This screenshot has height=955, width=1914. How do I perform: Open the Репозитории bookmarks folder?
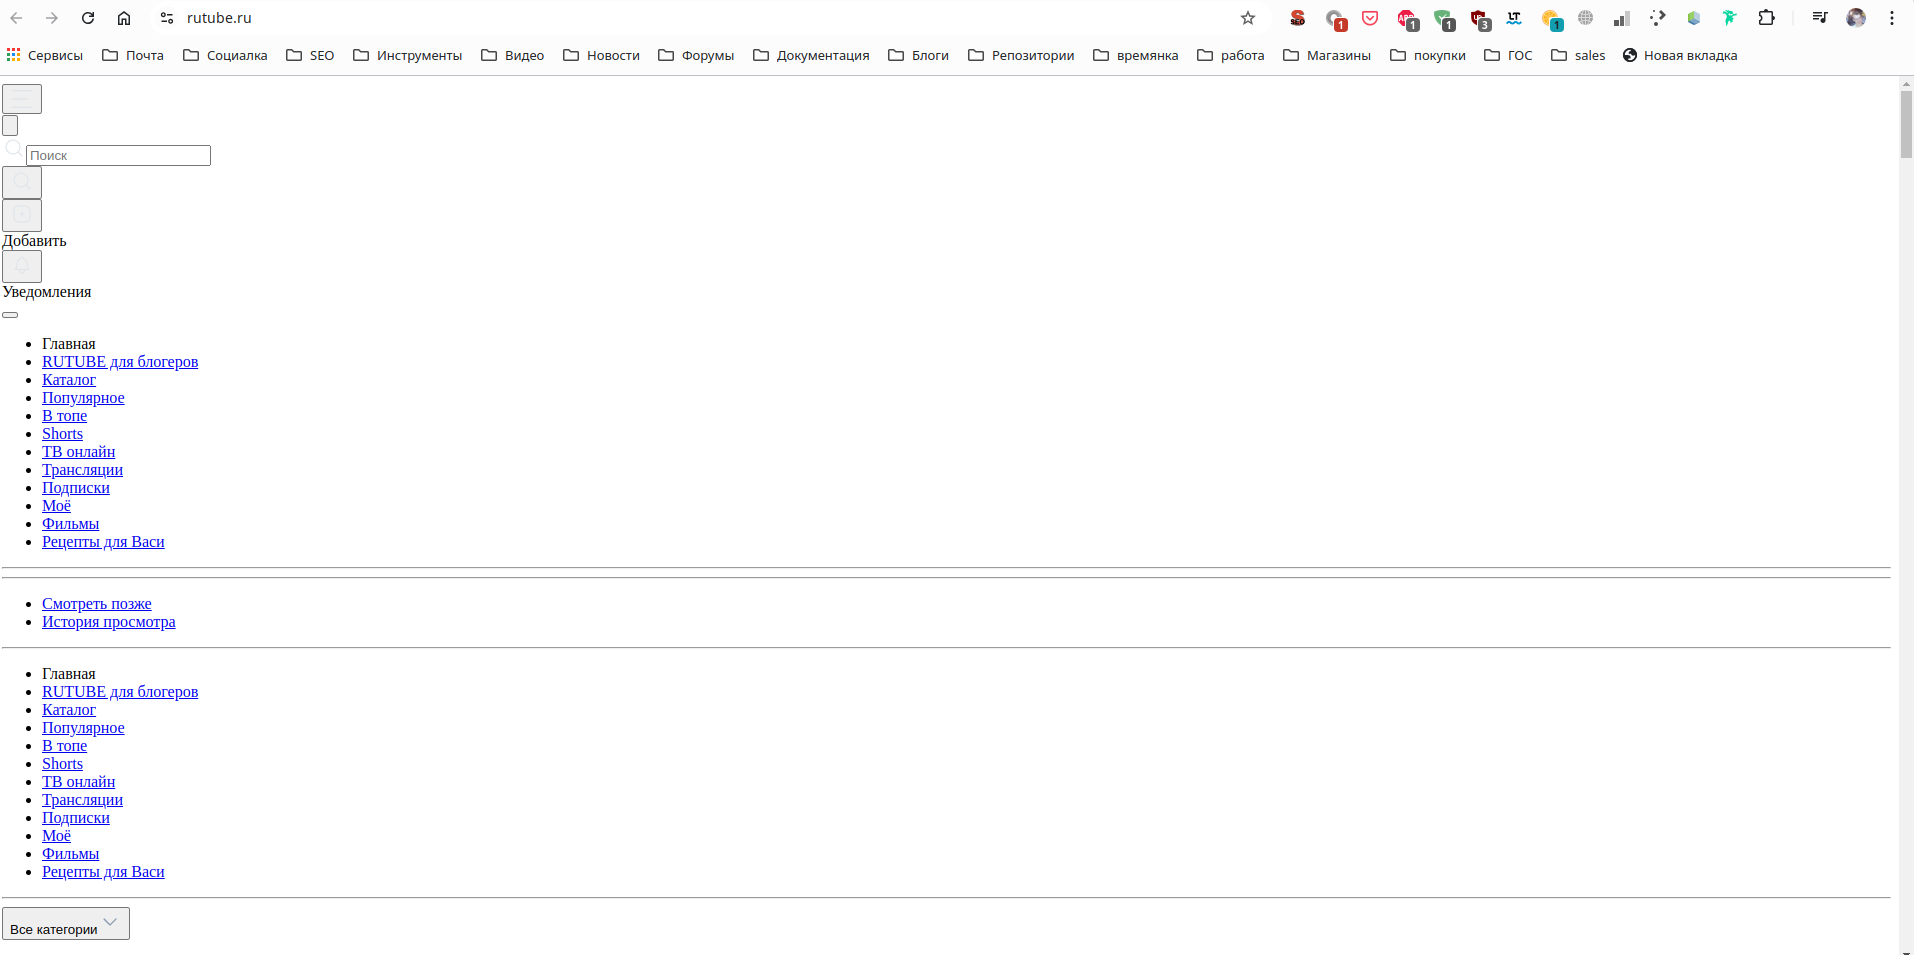tap(1021, 55)
